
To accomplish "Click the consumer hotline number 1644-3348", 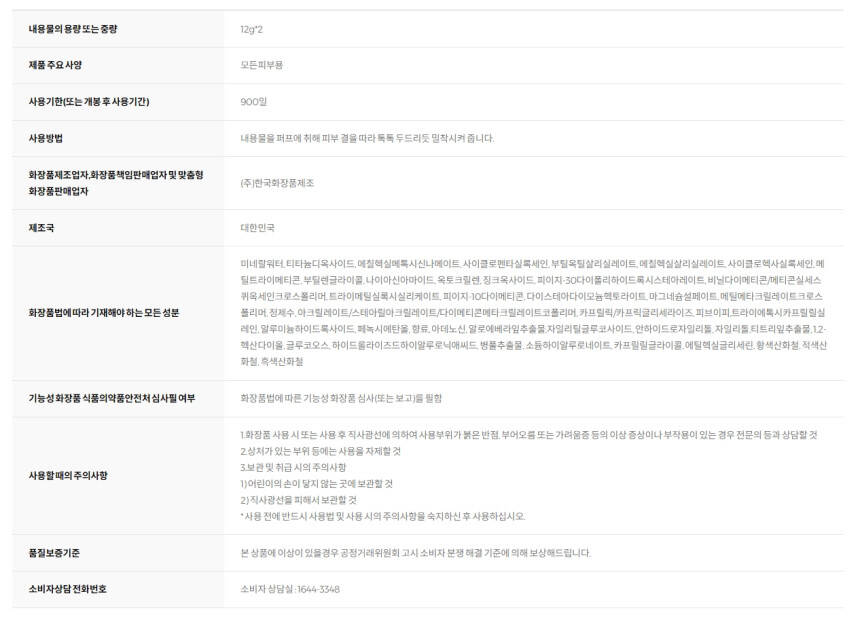I will pyautogui.click(x=290, y=589).
